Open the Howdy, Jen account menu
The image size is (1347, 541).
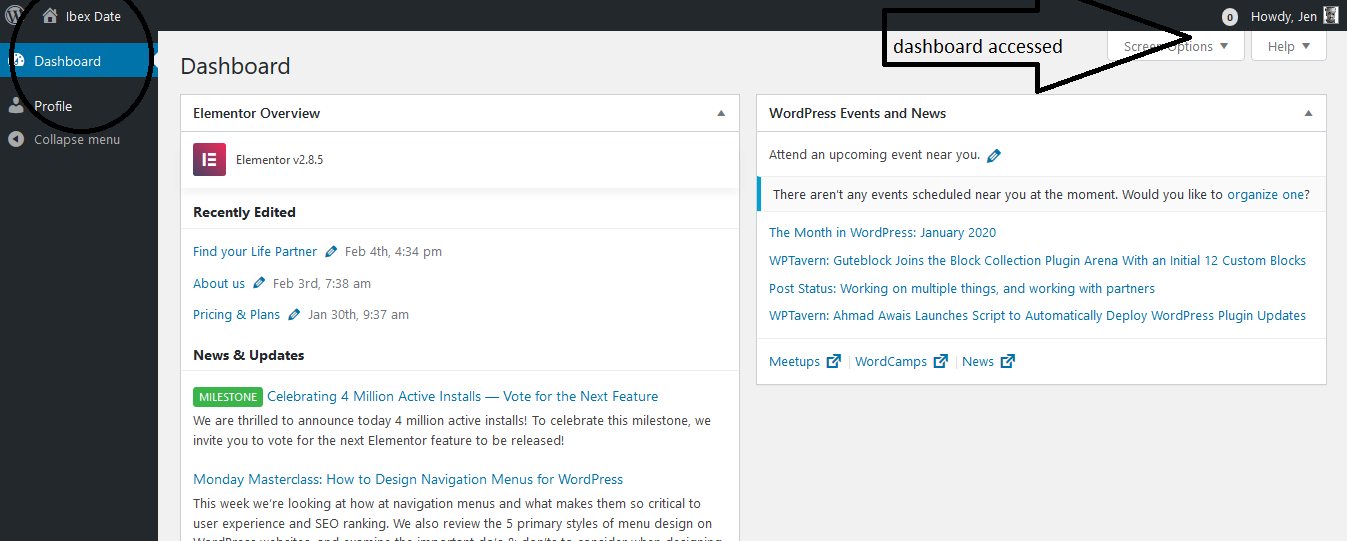[1294, 16]
